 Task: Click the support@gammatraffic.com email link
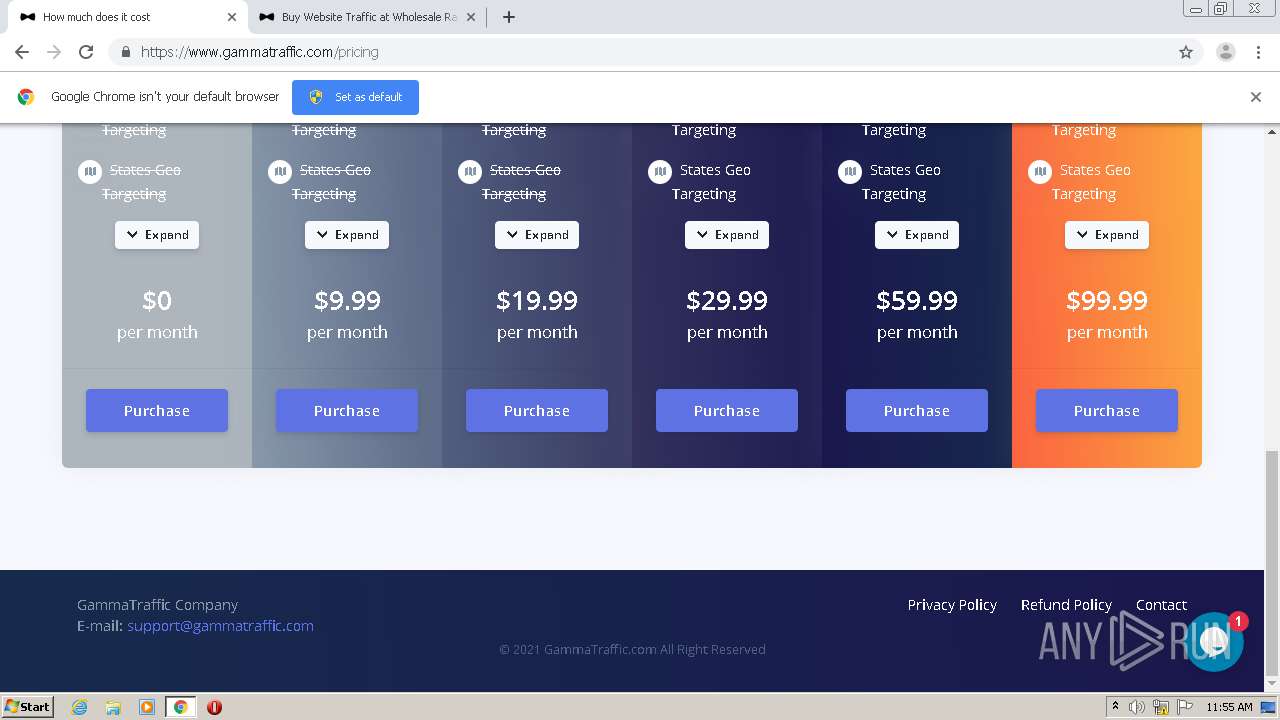coord(220,626)
